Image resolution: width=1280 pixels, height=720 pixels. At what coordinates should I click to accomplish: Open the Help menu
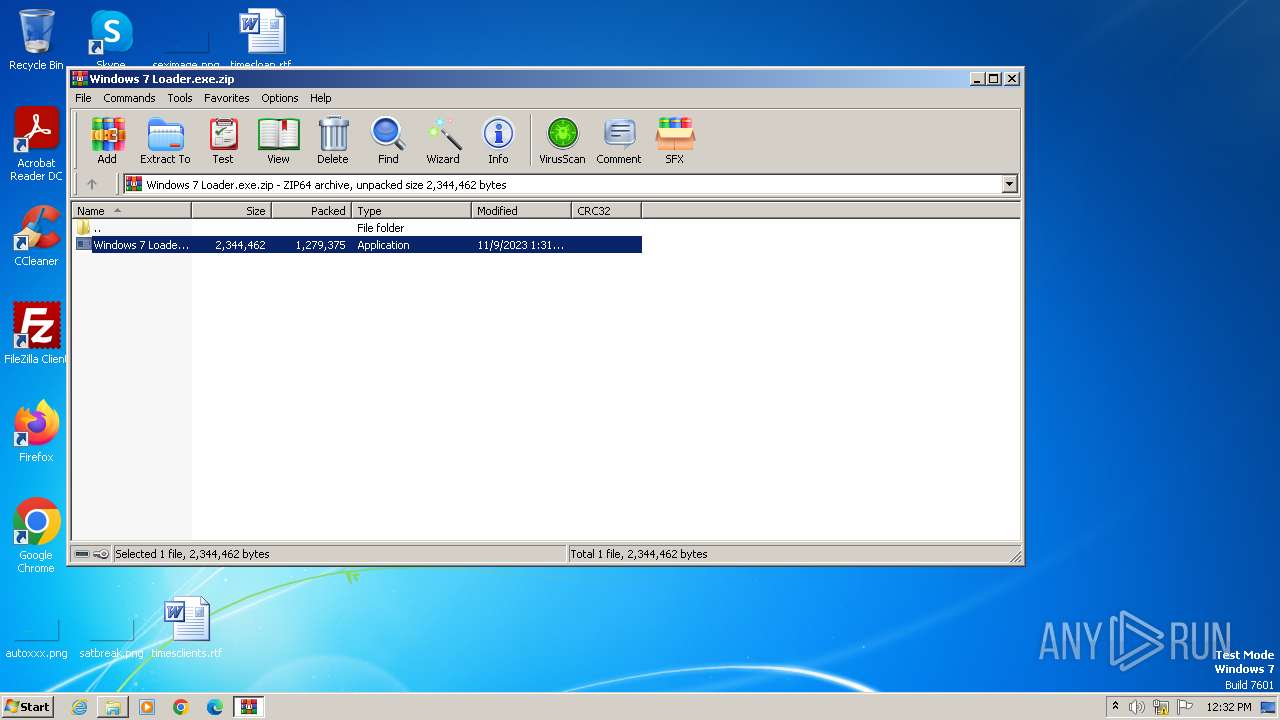320,98
